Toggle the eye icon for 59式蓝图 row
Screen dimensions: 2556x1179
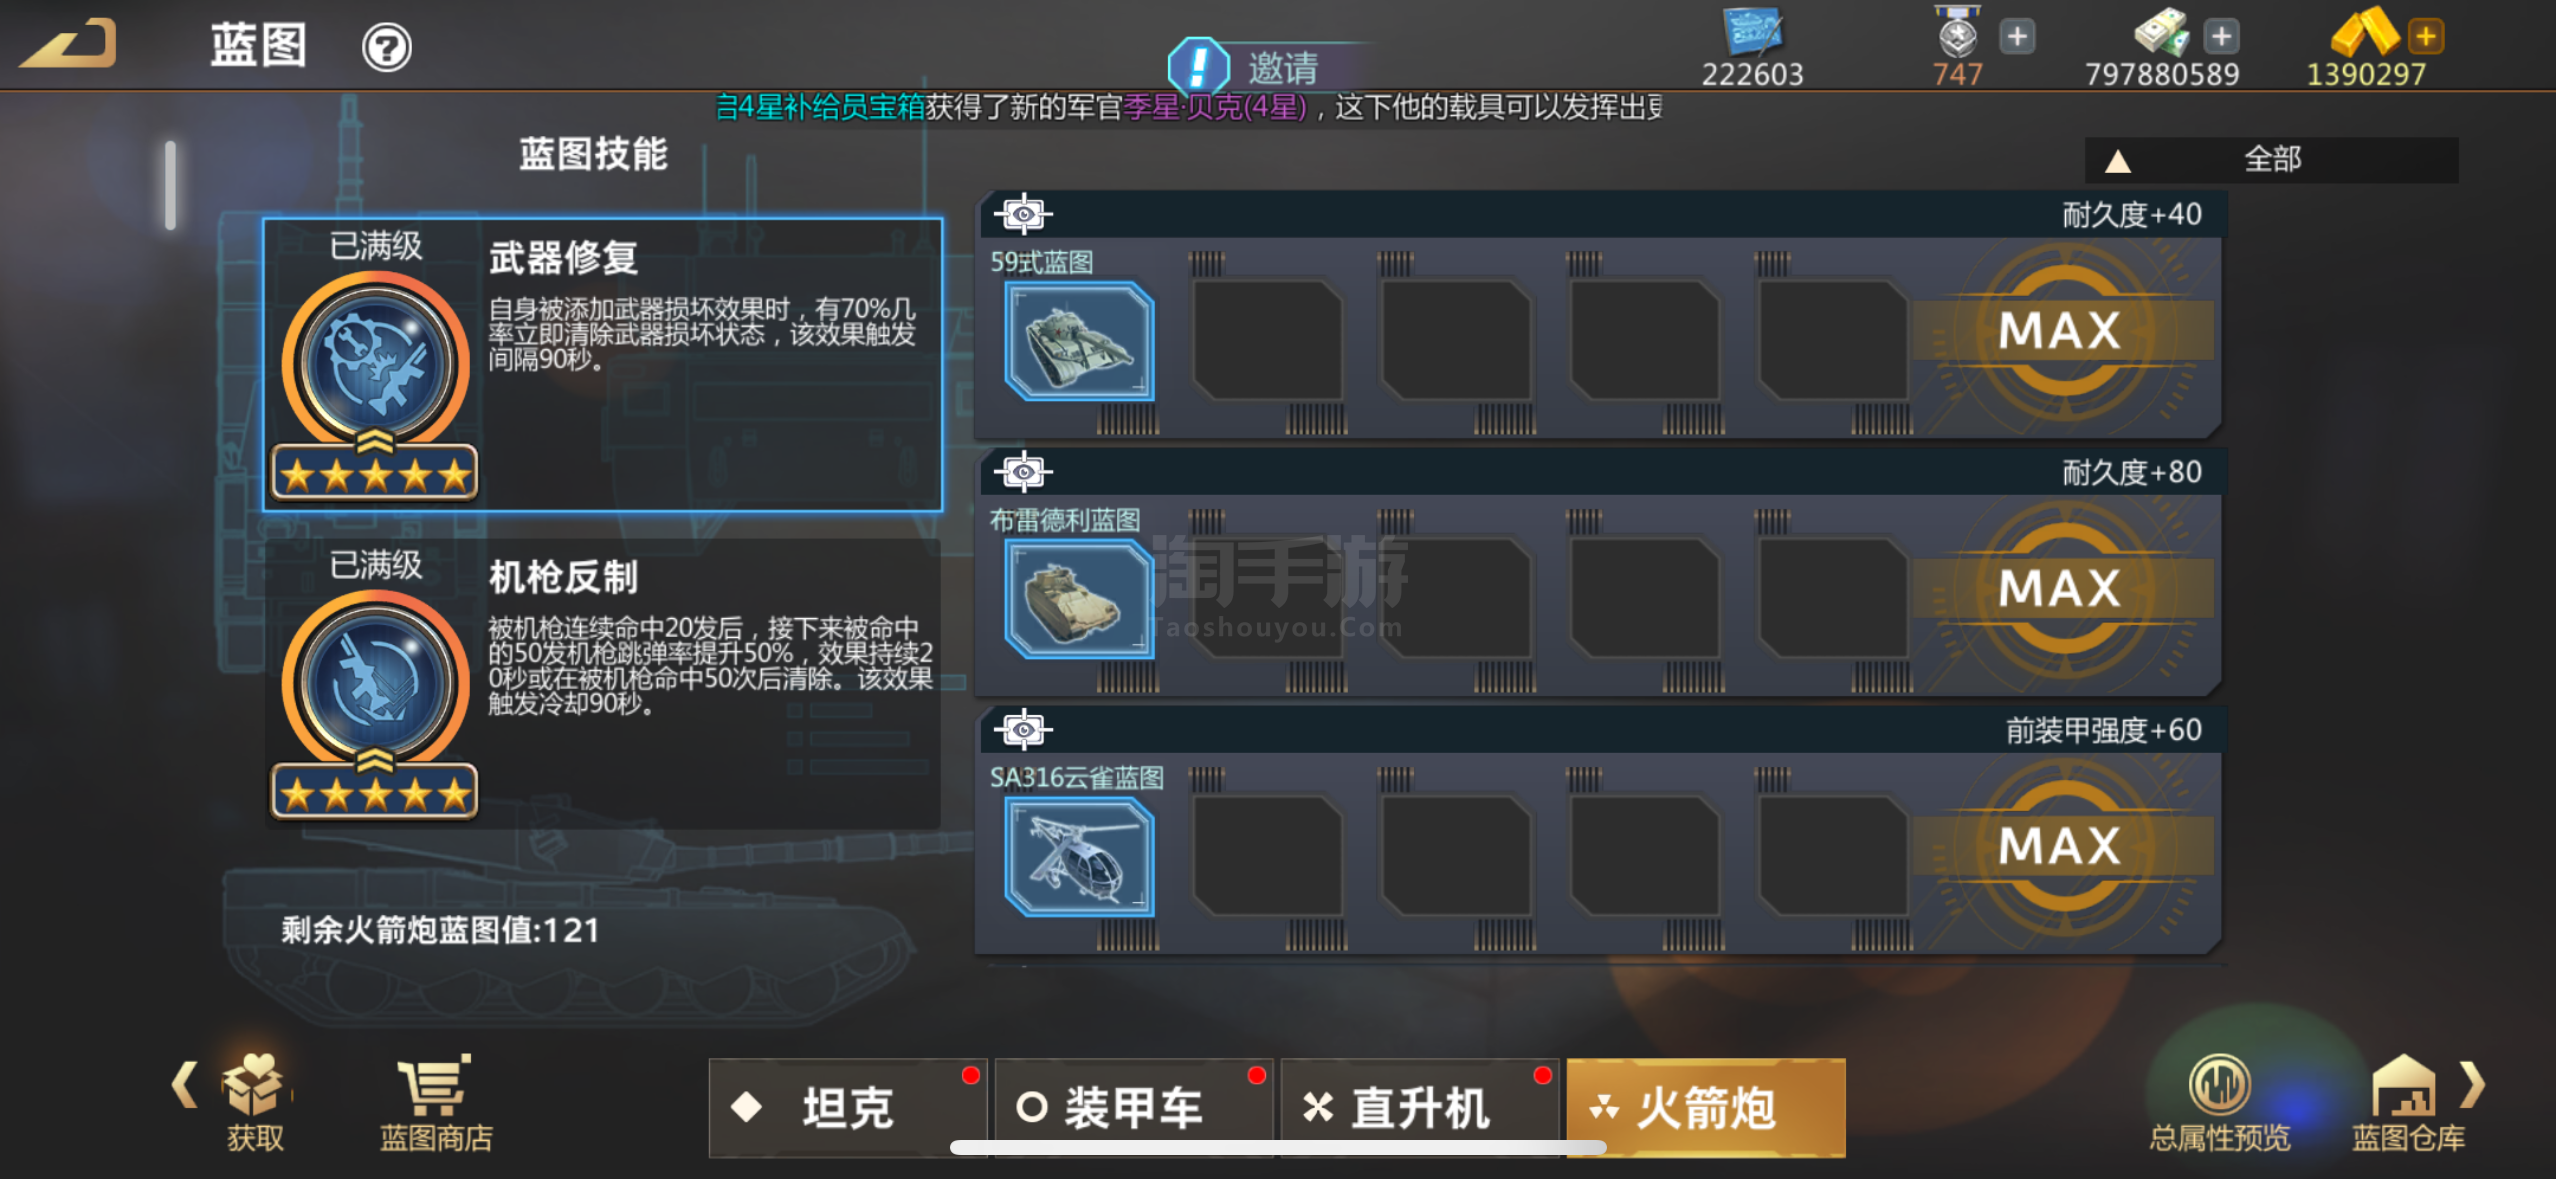click(x=1023, y=214)
